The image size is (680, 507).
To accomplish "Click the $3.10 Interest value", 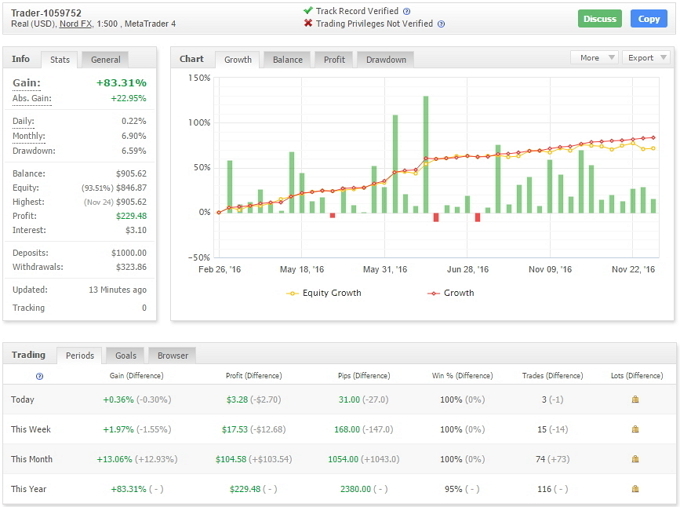I will [x=136, y=230].
